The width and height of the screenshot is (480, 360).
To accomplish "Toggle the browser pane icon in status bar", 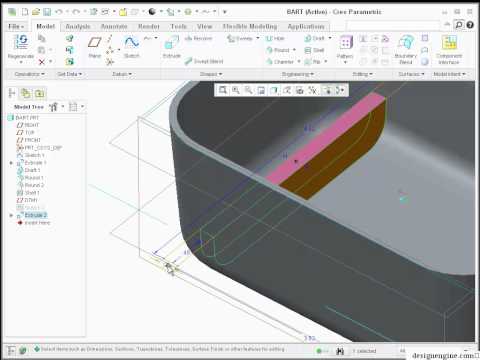I will (x=23, y=350).
